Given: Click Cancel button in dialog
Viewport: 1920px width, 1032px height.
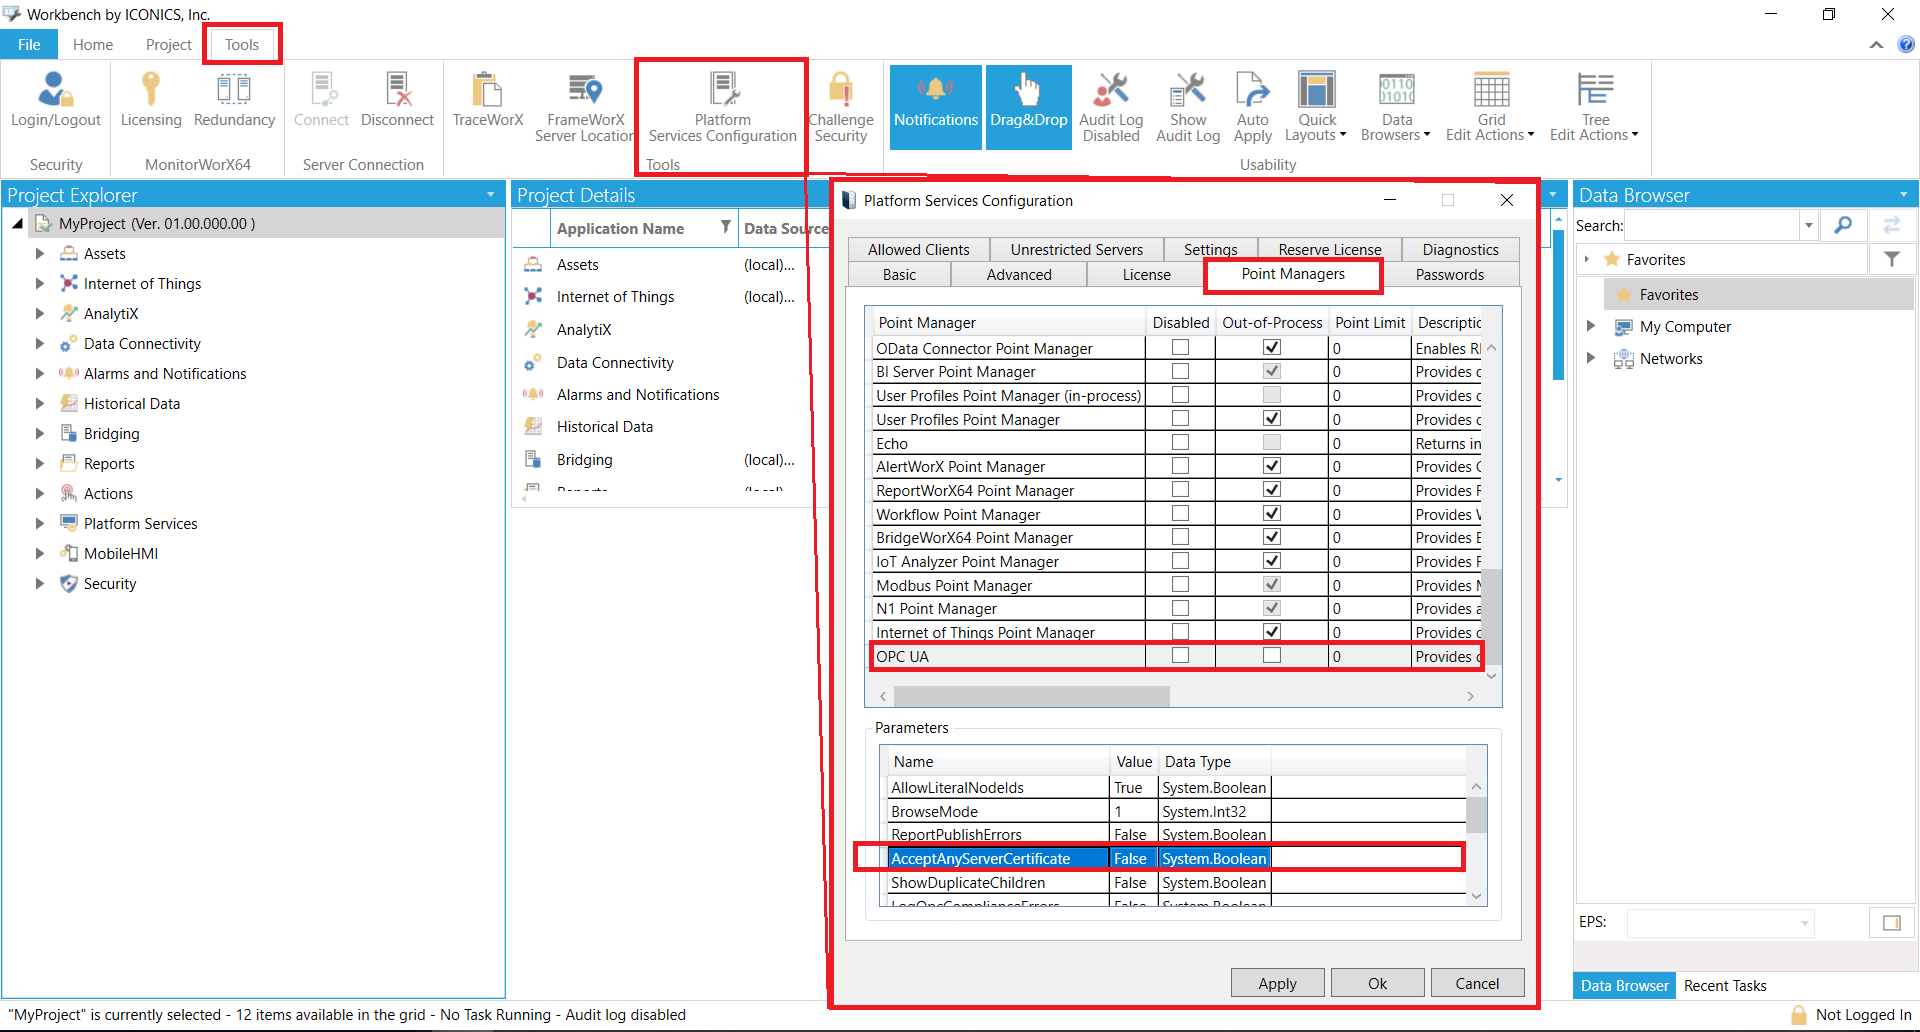Looking at the screenshot, I should [1477, 984].
